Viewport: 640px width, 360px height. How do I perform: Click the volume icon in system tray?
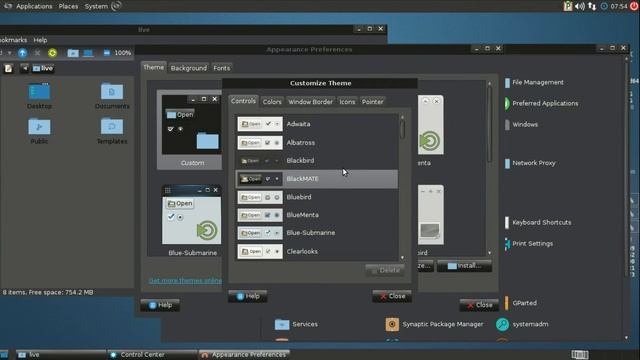pos(580,6)
